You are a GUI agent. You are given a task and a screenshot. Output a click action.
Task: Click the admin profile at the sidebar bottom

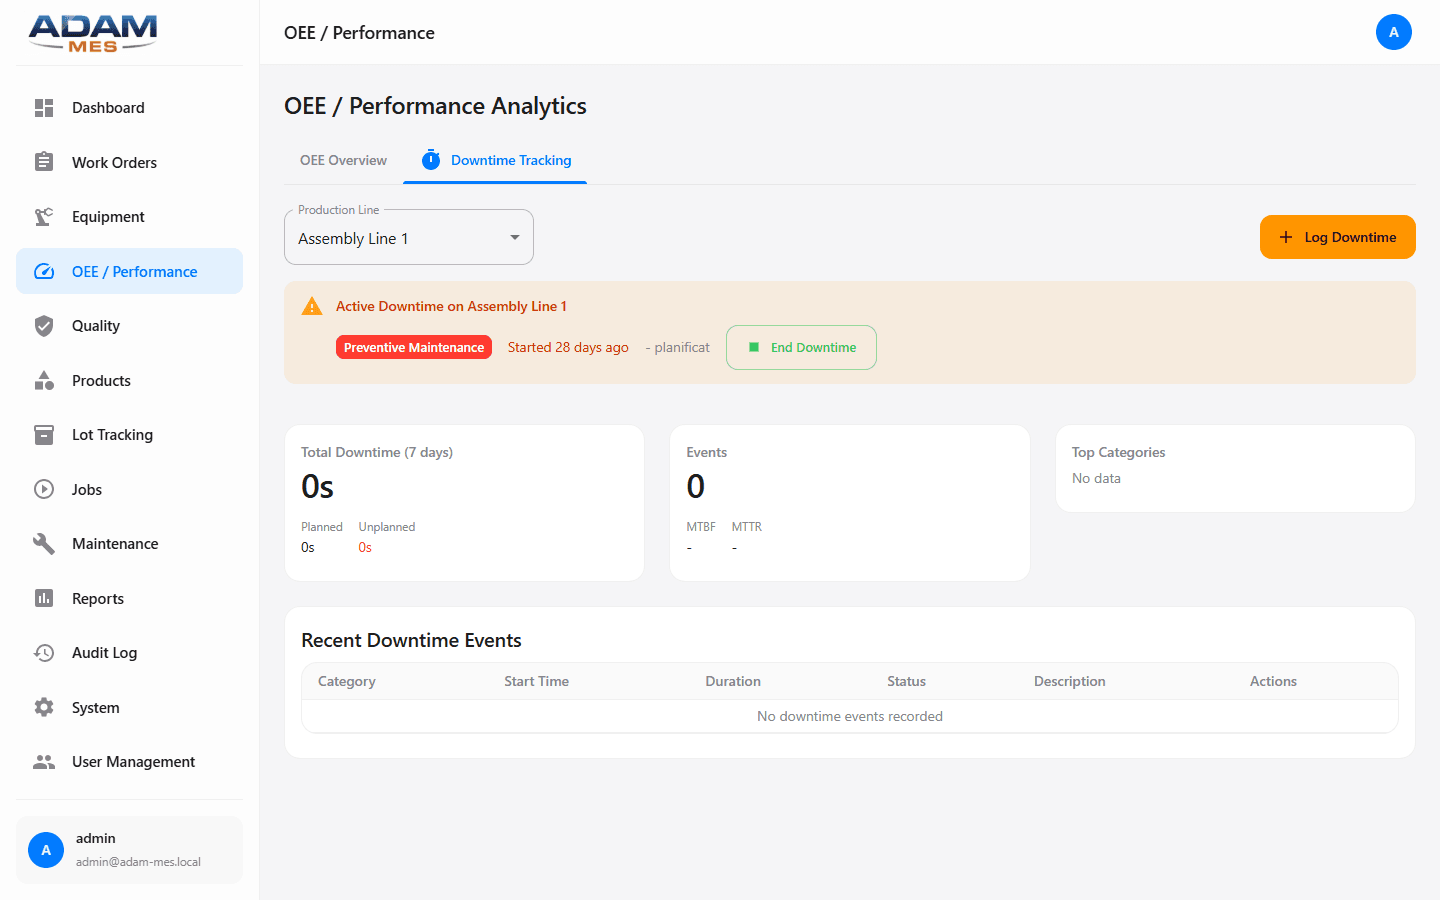(x=129, y=849)
